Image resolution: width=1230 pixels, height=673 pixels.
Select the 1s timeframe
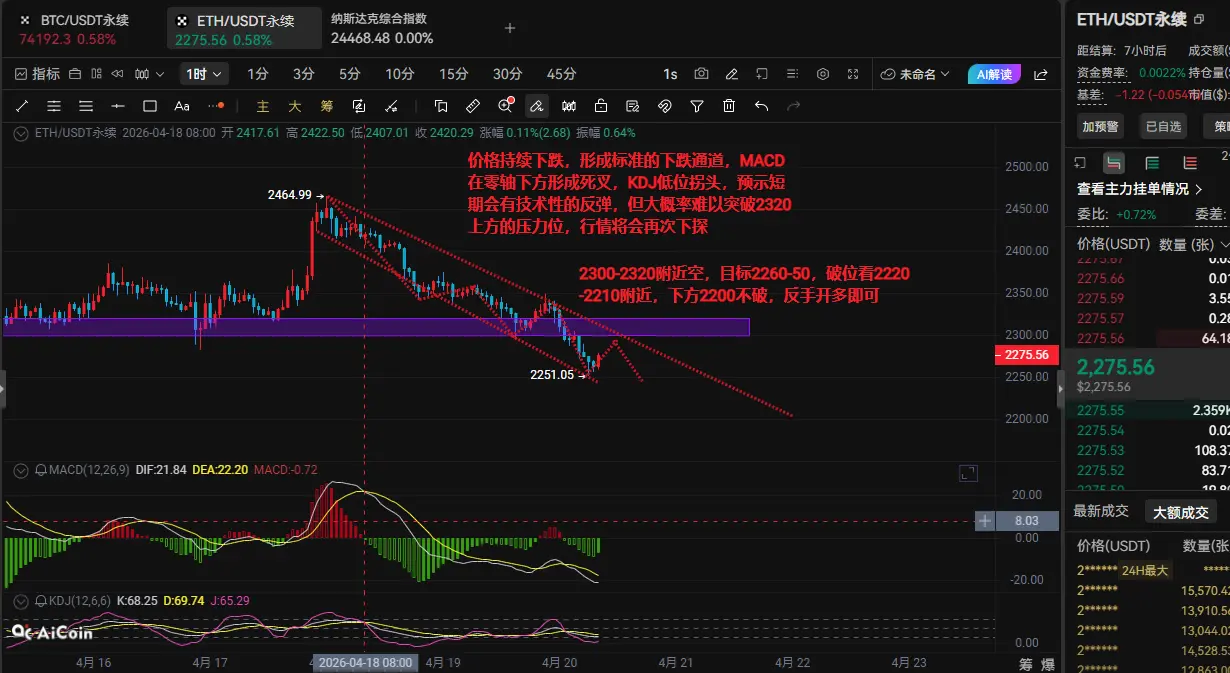(670, 74)
